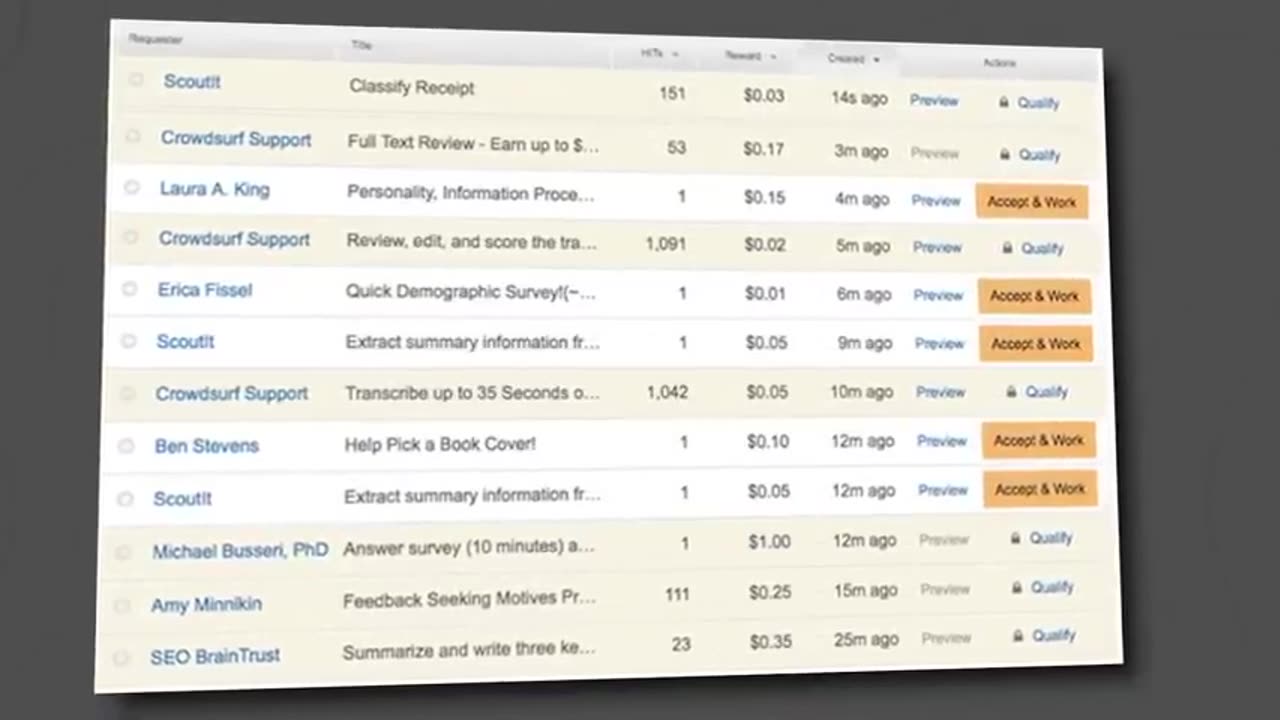This screenshot has height=720, width=1280.
Task: Preview the Personality, Information Processing HIT
Action: pos(936,201)
